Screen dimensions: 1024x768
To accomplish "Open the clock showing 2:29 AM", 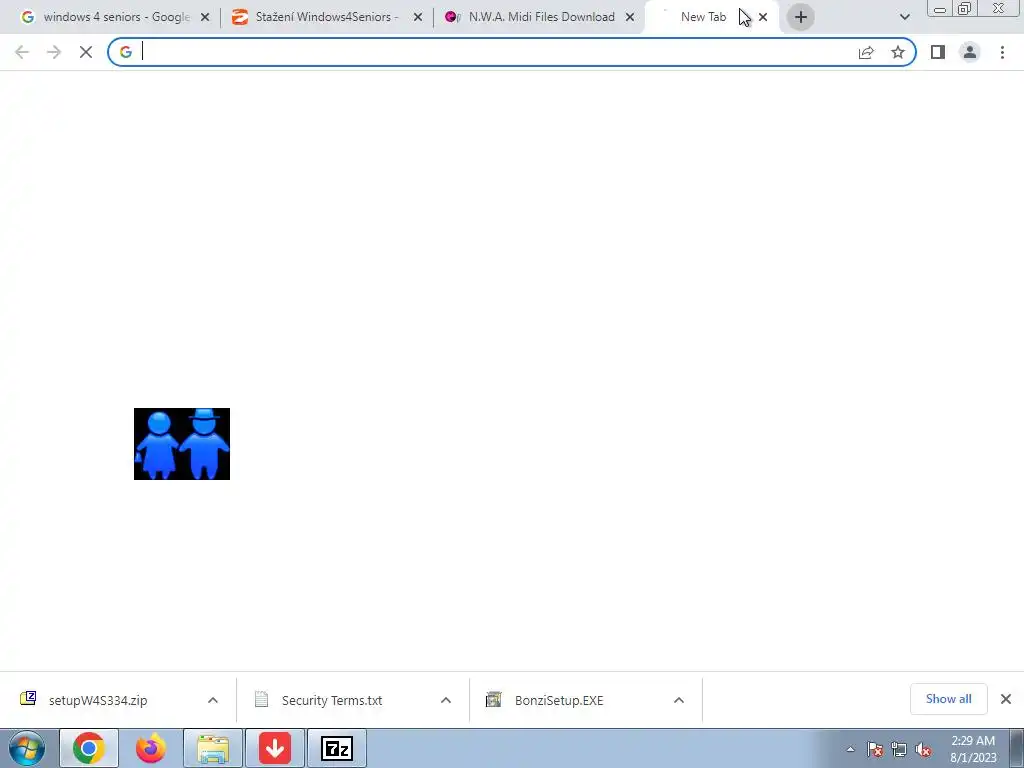I will (x=973, y=749).
